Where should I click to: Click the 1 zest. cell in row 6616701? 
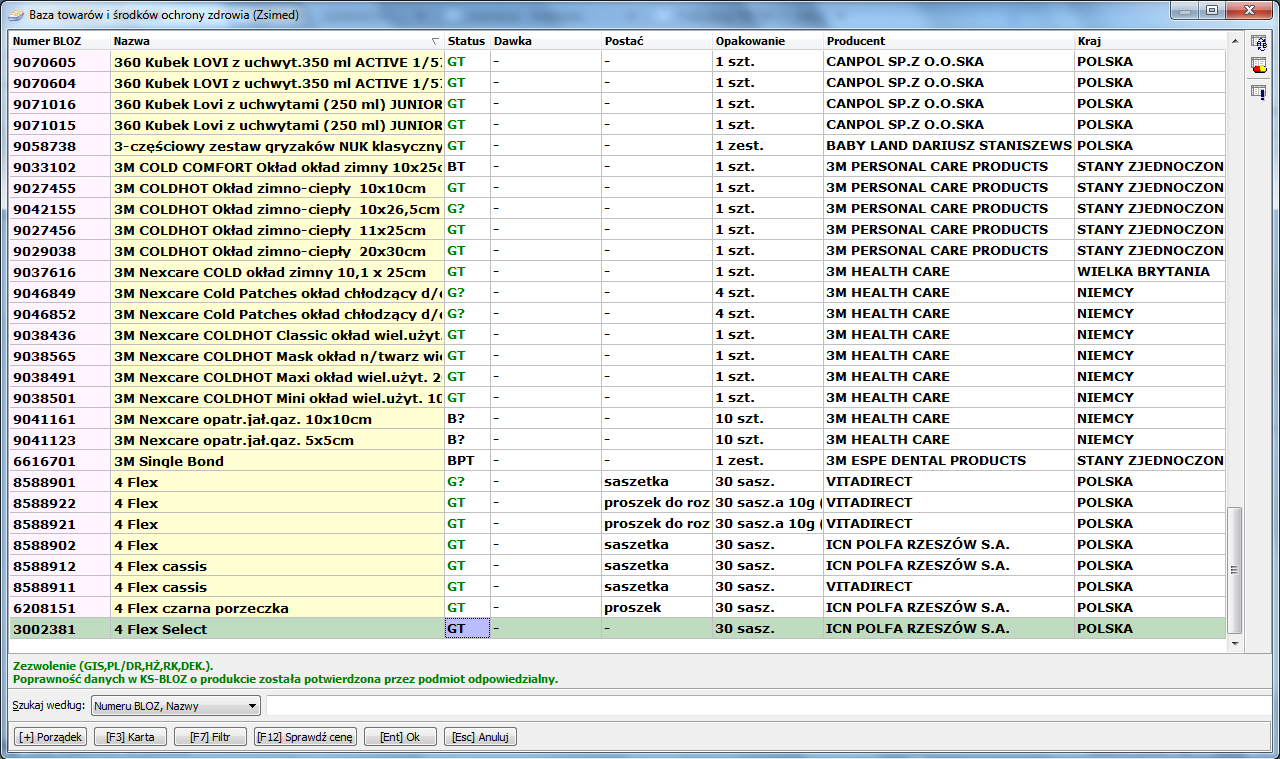click(768, 461)
